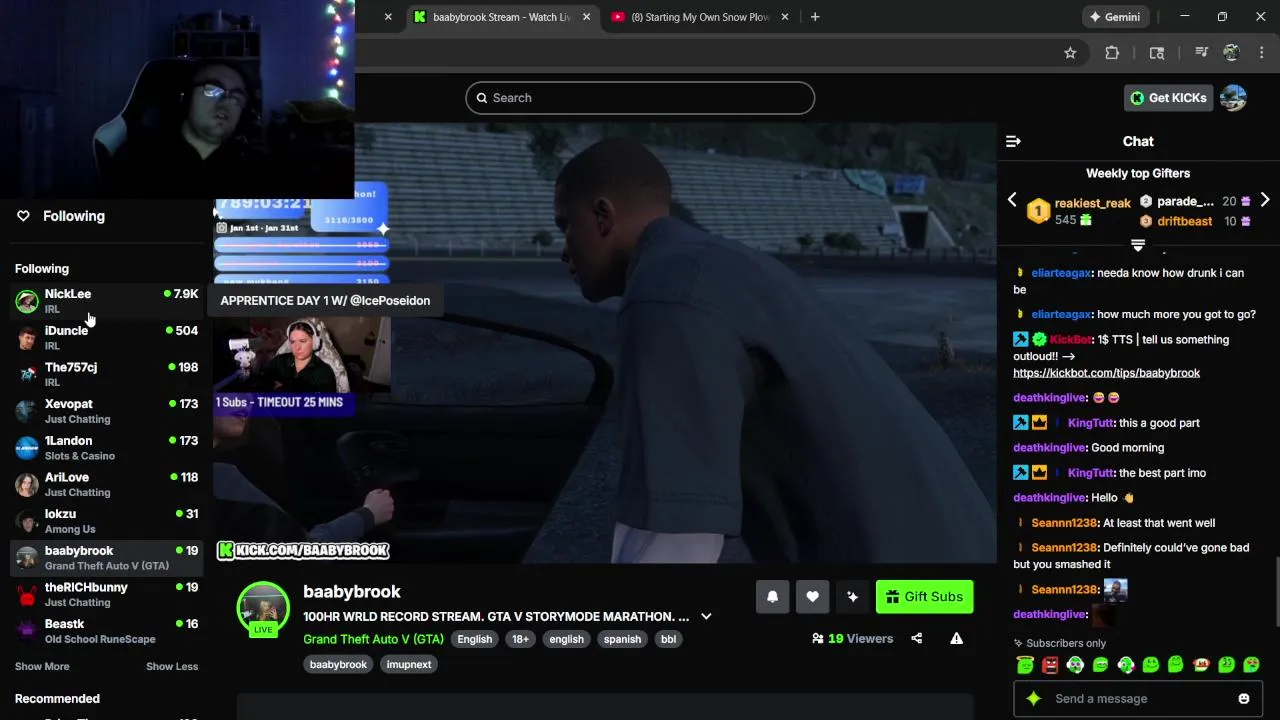Open Beastk Old School RuneScape channel
The width and height of the screenshot is (1280, 720).
(106, 631)
